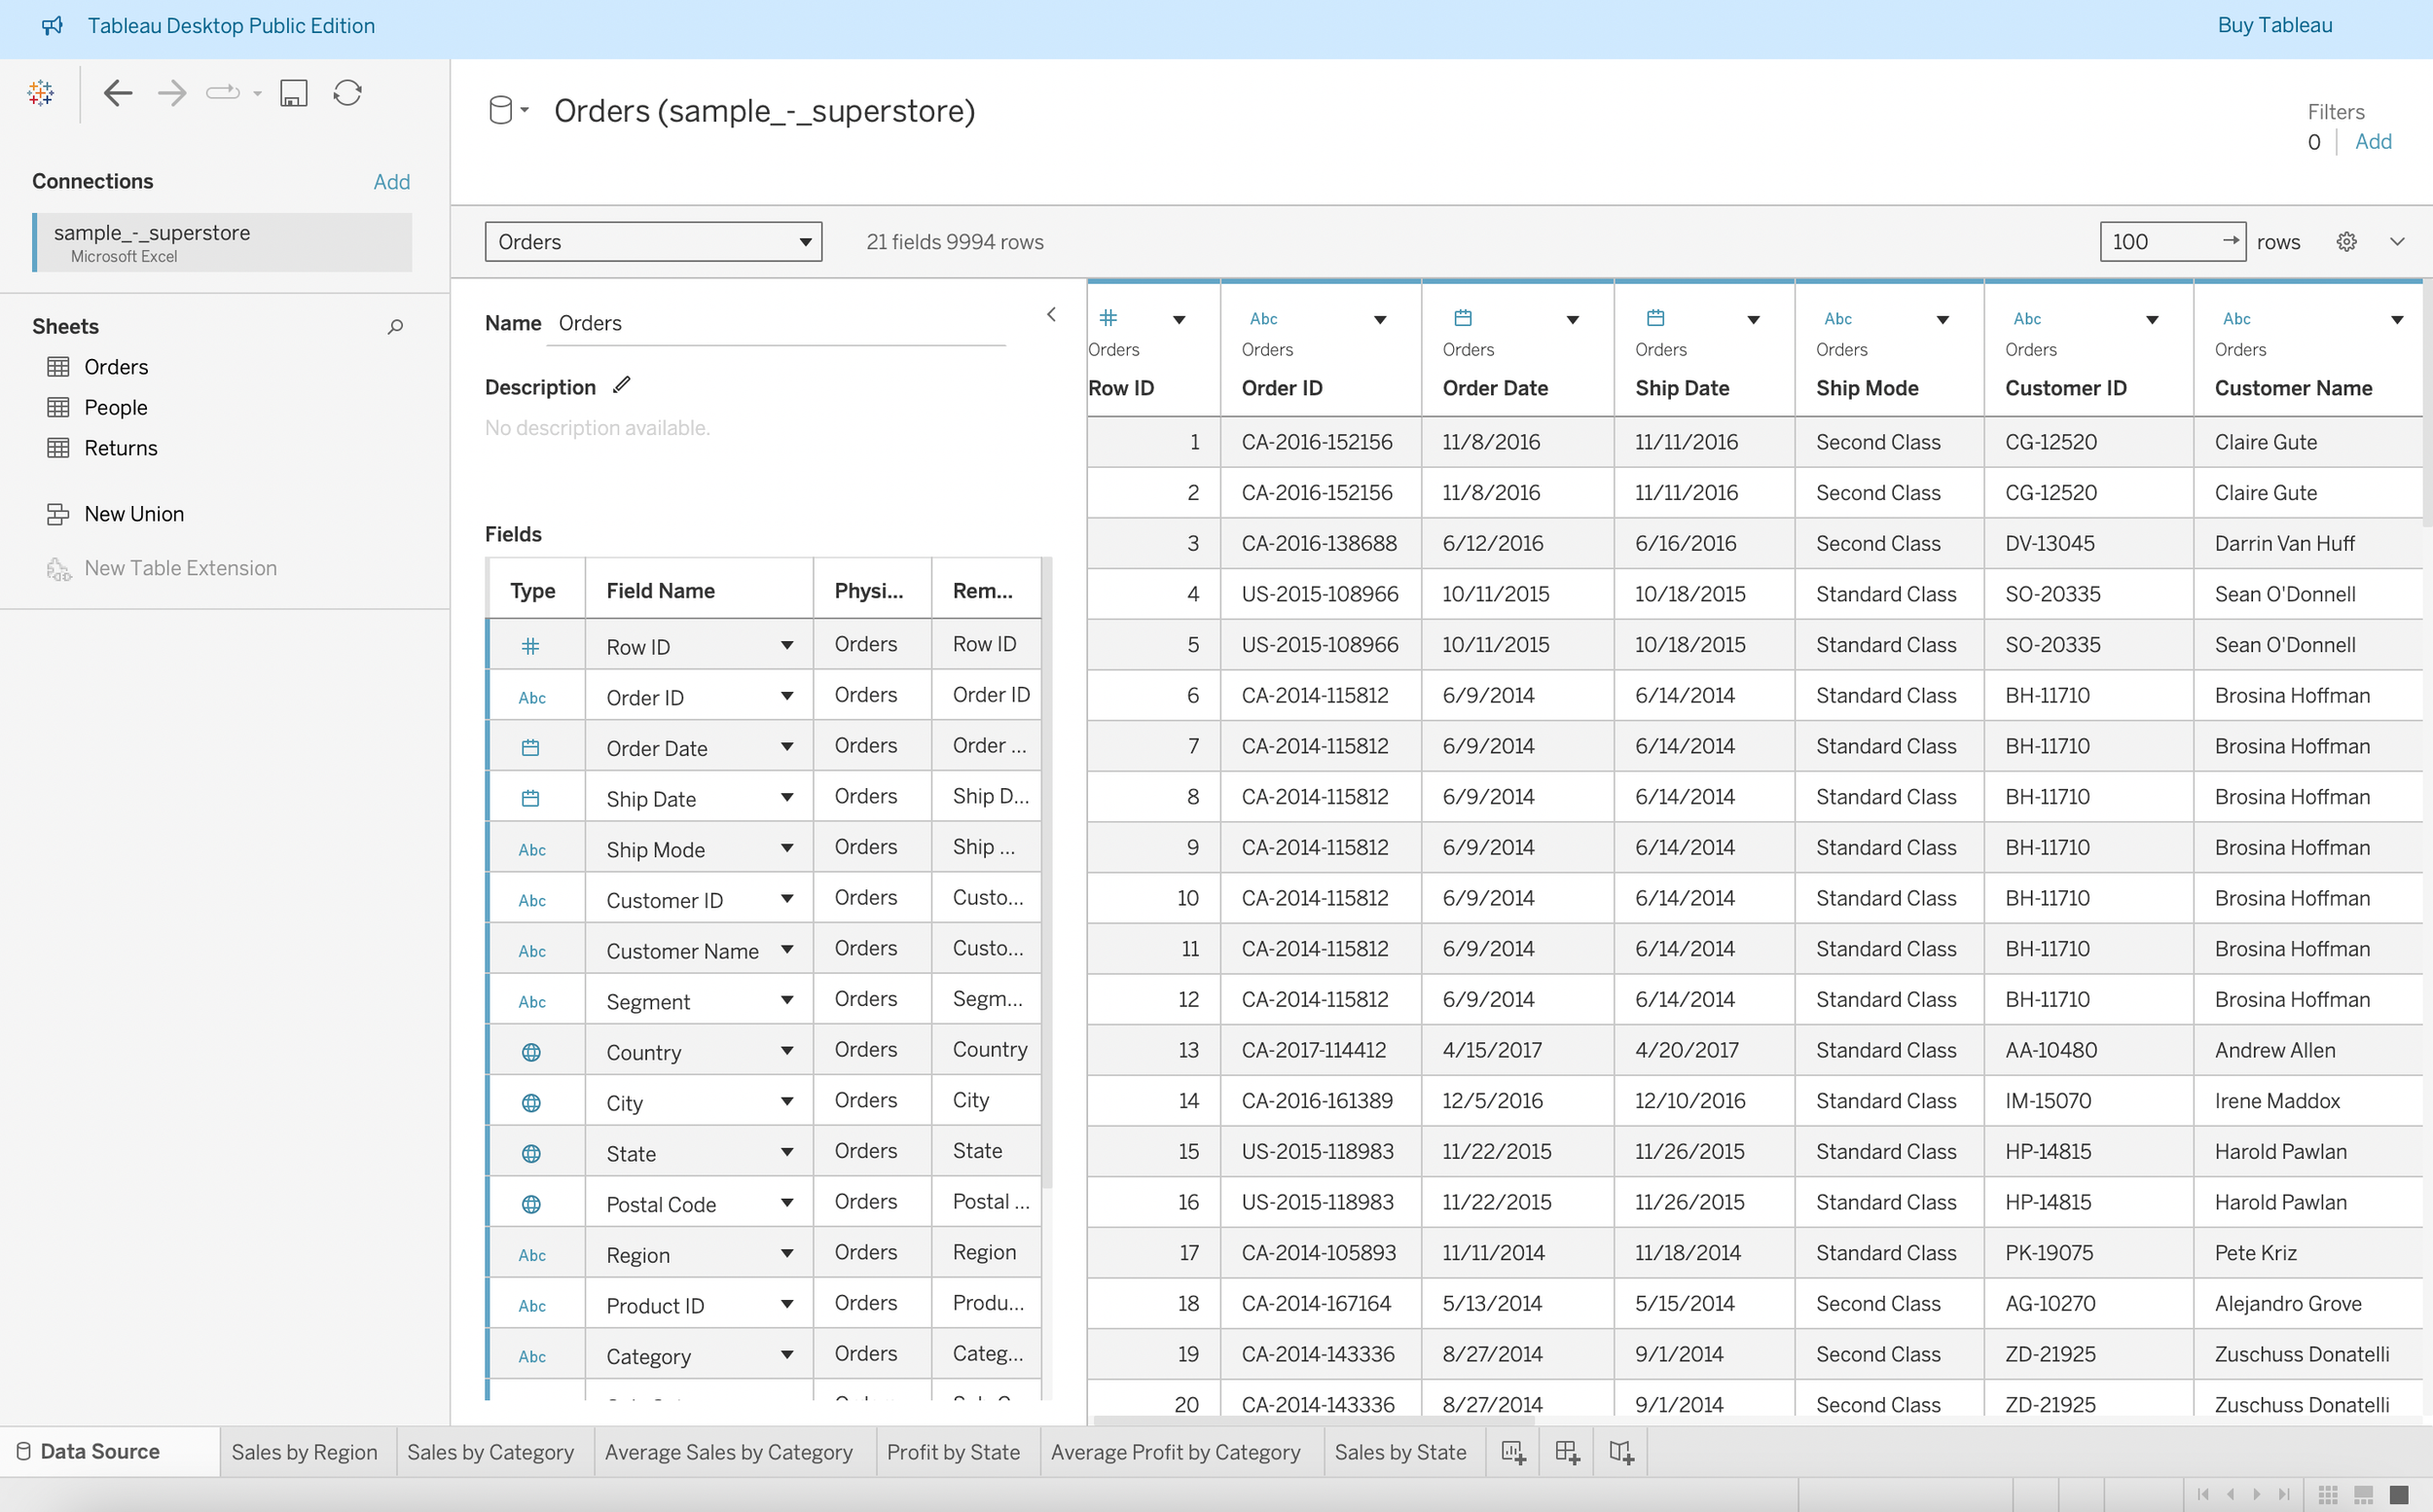The height and width of the screenshot is (1512, 2433).
Task: Click the search sheets magnifier icon
Action: 395,327
